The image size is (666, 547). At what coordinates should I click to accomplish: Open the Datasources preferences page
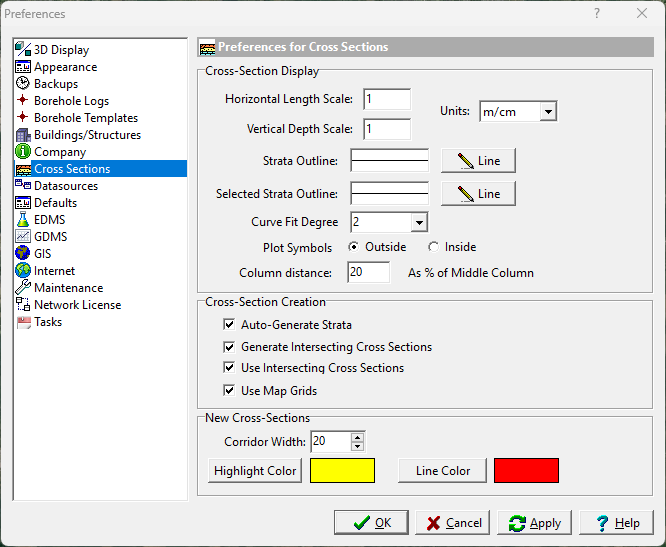pos(66,186)
